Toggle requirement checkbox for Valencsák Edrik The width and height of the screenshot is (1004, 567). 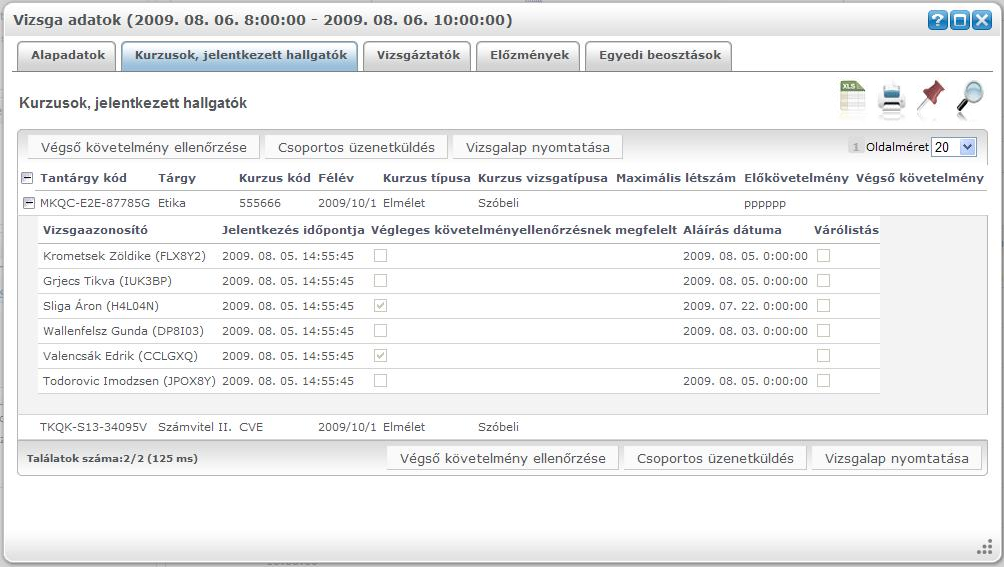(x=380, y=356)
